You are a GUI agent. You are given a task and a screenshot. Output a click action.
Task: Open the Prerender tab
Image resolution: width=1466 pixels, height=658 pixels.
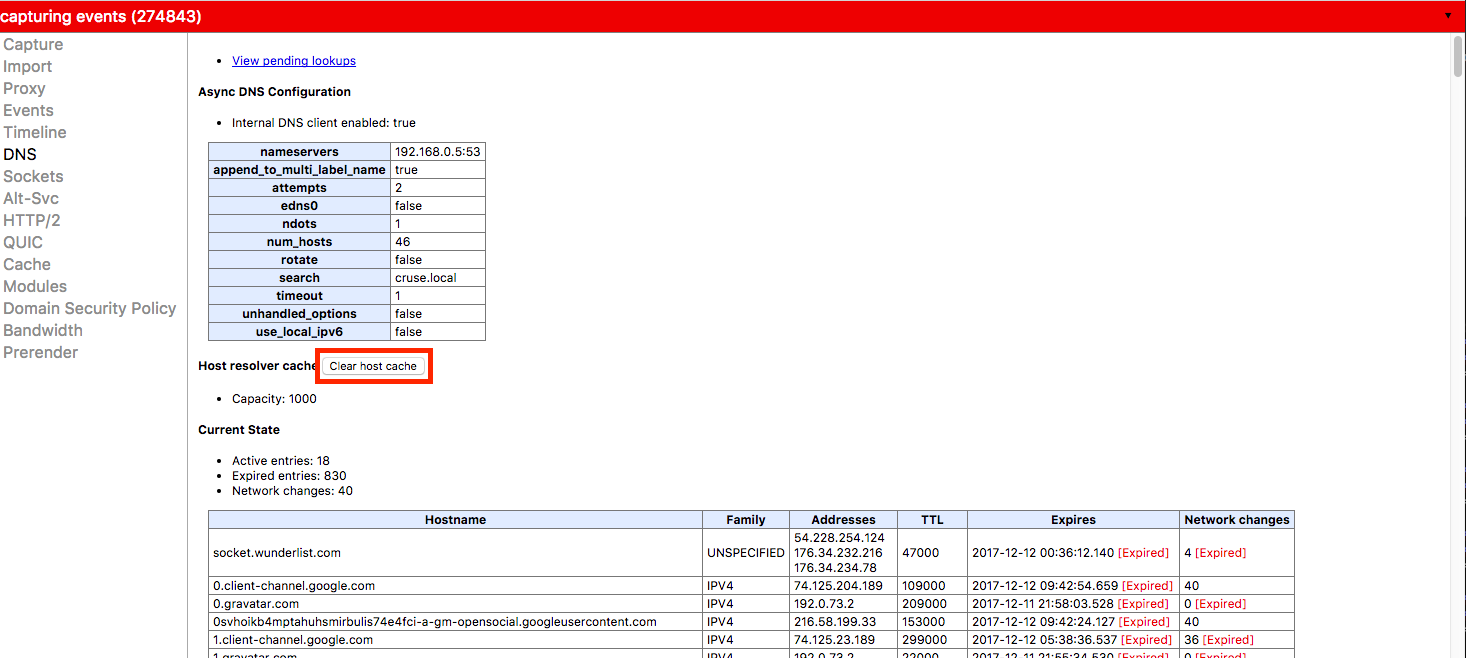40,352
